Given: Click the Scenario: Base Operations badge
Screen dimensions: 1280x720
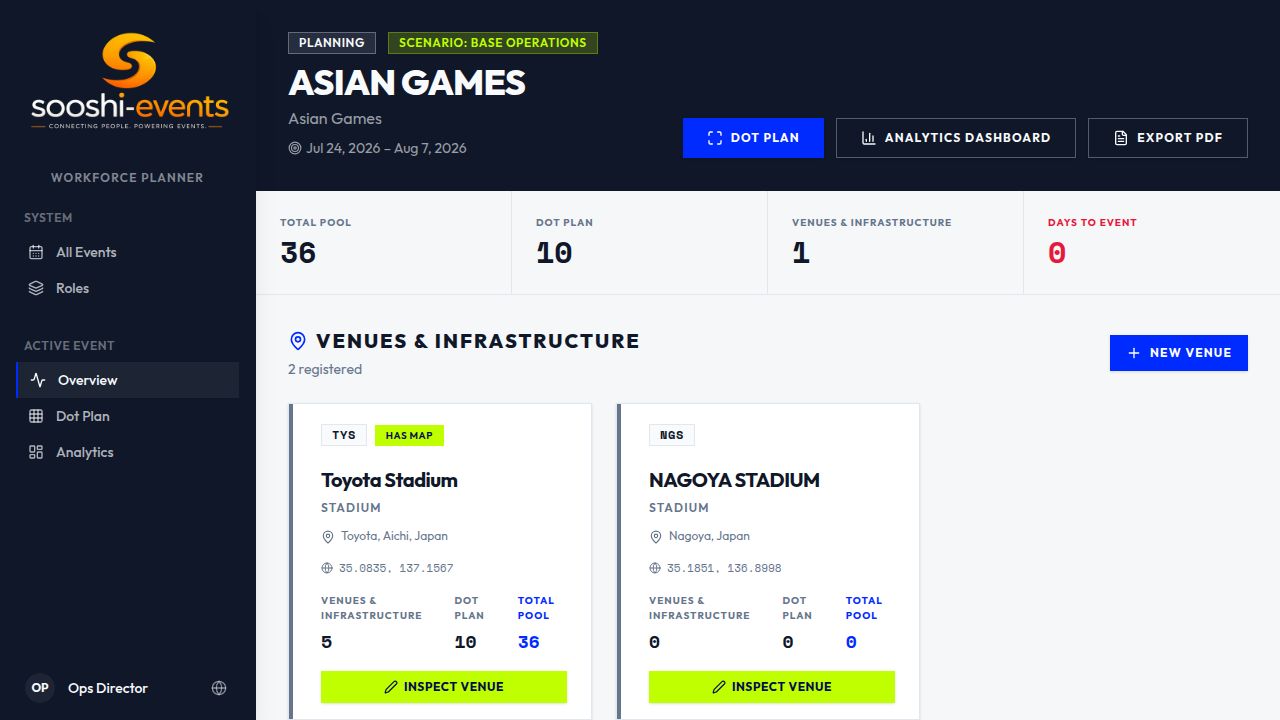Looking at the screenshot, I should click(x=493, y=43).
